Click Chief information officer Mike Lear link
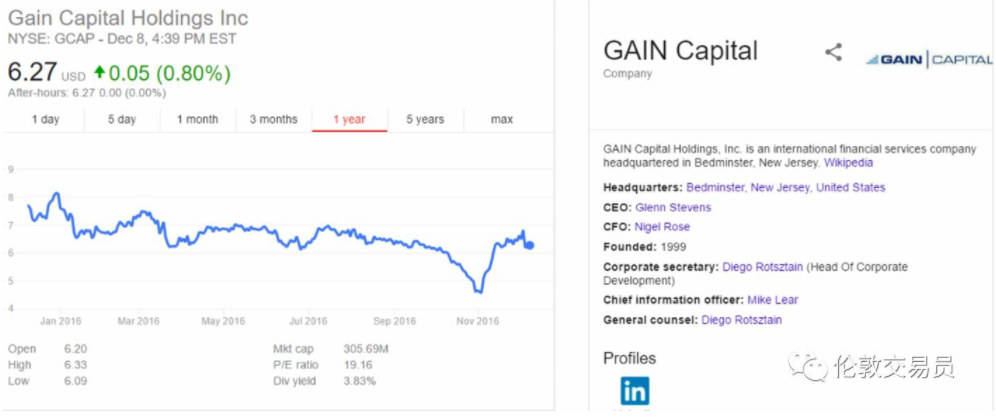 (772, 300)
